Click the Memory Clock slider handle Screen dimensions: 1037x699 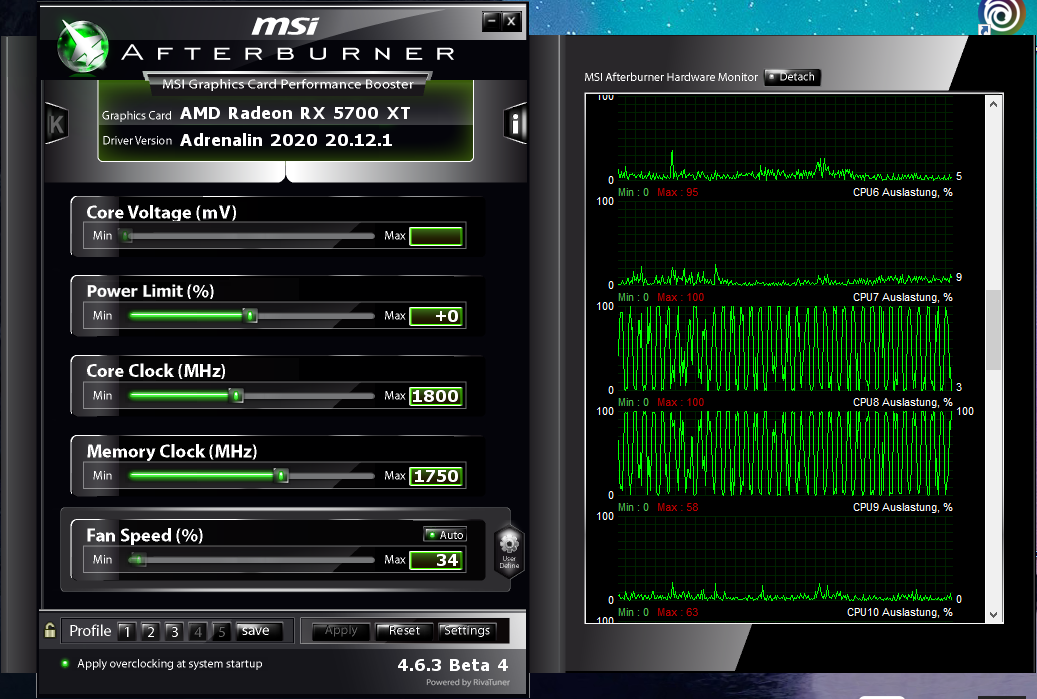tap(282, 475)
